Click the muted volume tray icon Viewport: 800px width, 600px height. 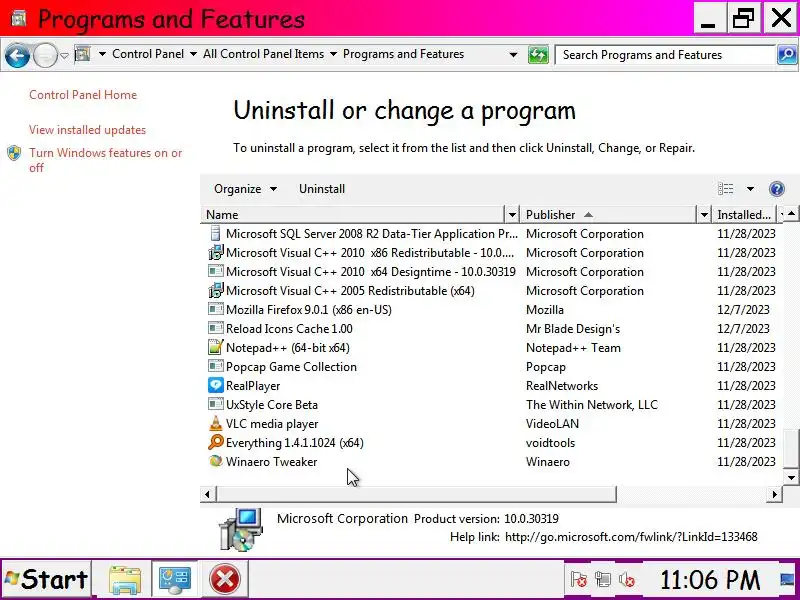pos(627,580)
